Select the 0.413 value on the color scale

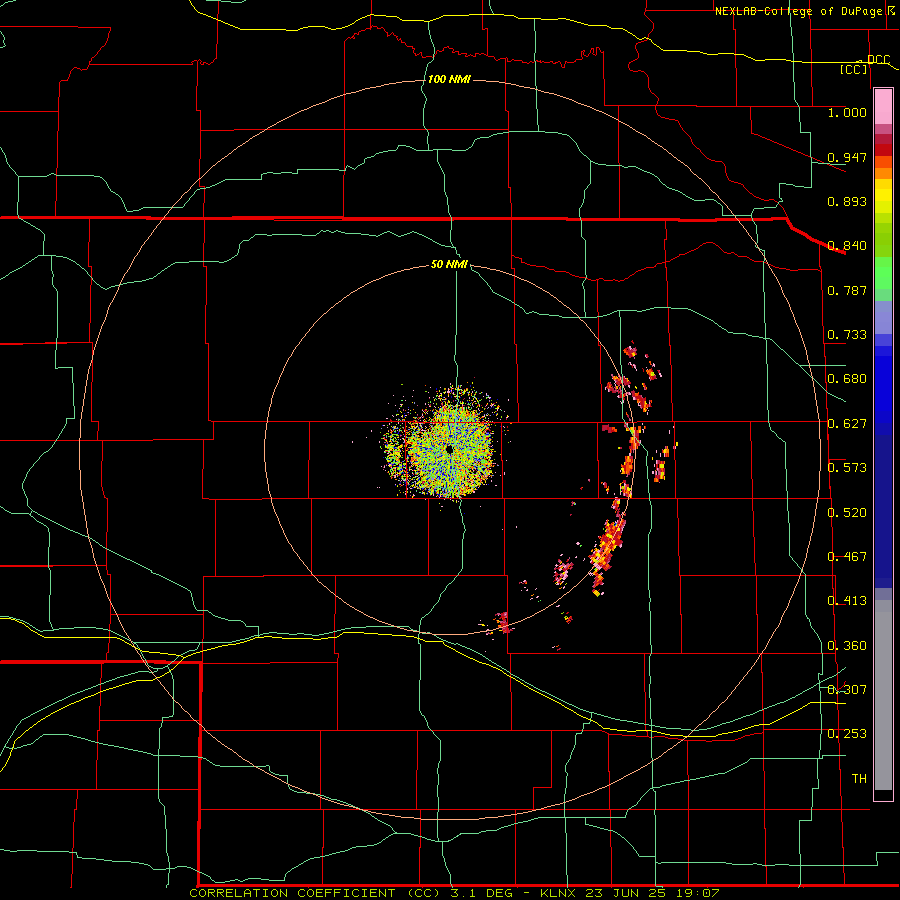(x=847, y=601)
